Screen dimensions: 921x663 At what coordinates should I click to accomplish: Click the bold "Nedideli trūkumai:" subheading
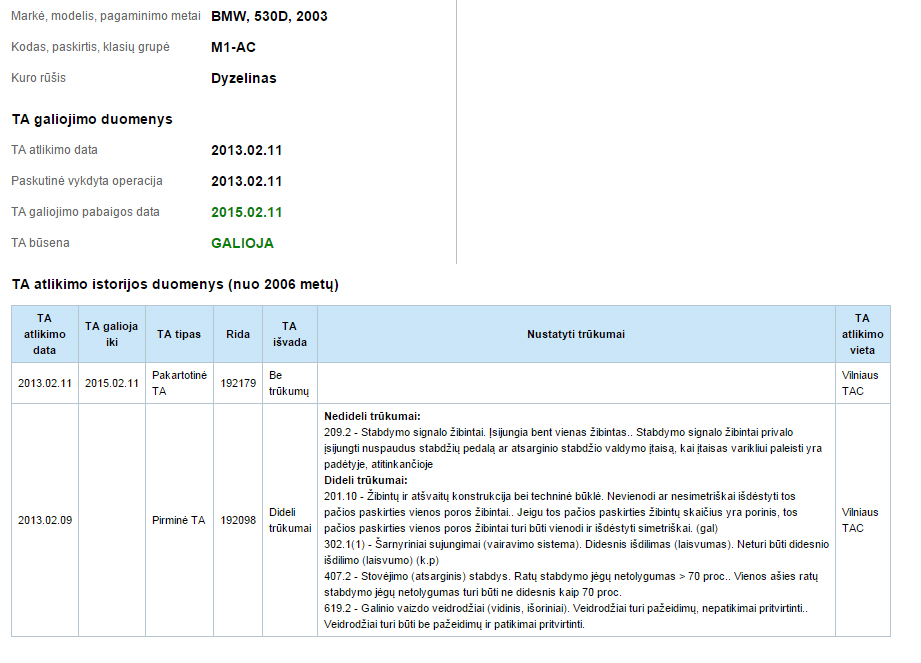(372, 416)
